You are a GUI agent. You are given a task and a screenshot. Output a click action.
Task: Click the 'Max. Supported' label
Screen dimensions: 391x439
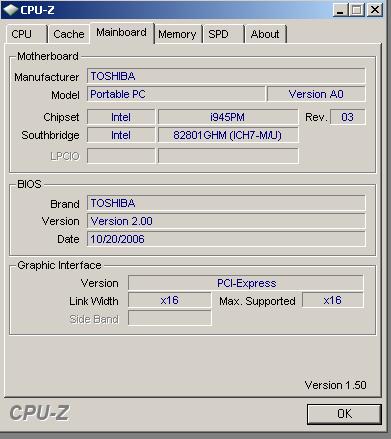pyautogui.click(x=257, y=301)
